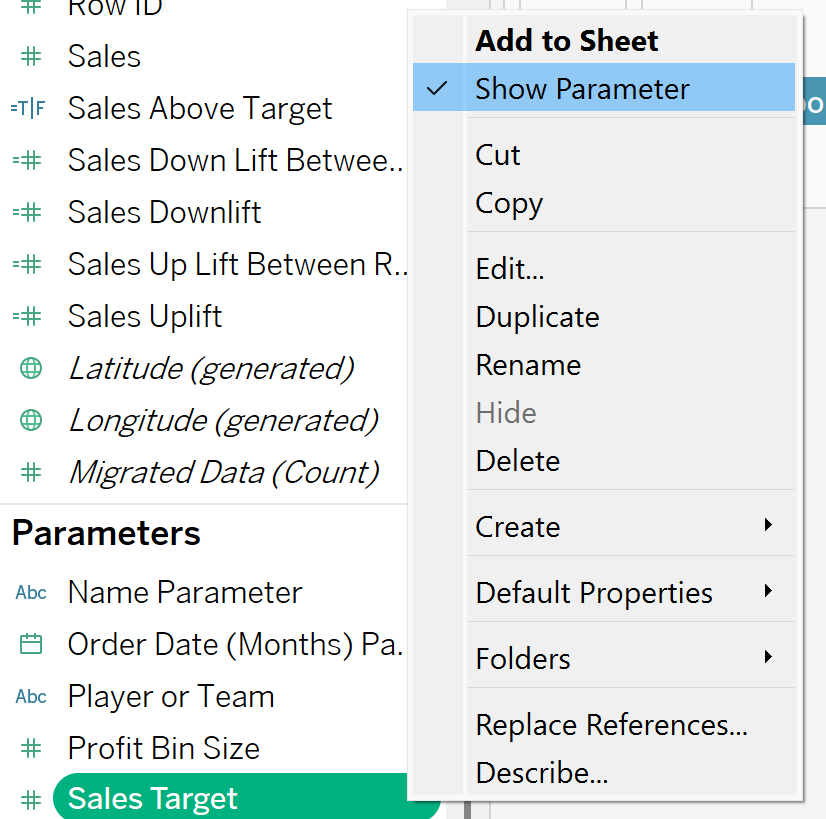Click the Abc icon beside Name Parameter
Screen dimensions: 826x819
(31, 593)
